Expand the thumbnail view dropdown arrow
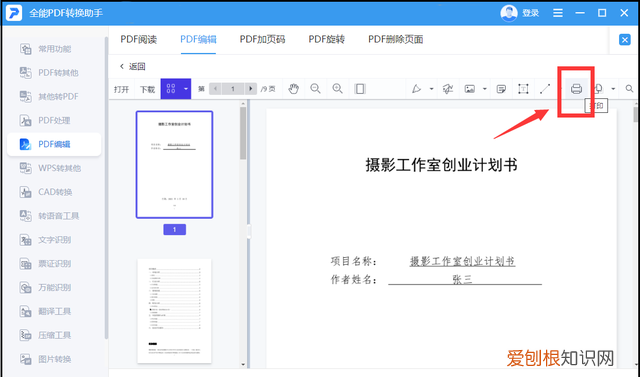Image resolution: width=640 pixels, height=377 pixels. 186,89
